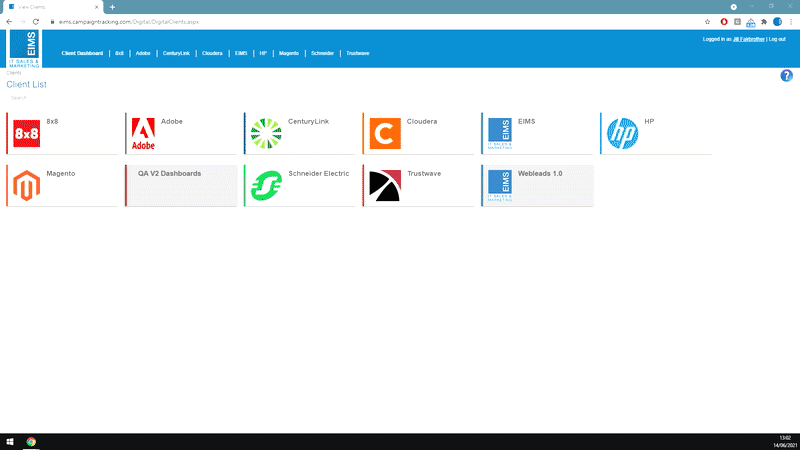Choose CenturyLink in the navigation bar
800x450 pixels.
[176, 53]
